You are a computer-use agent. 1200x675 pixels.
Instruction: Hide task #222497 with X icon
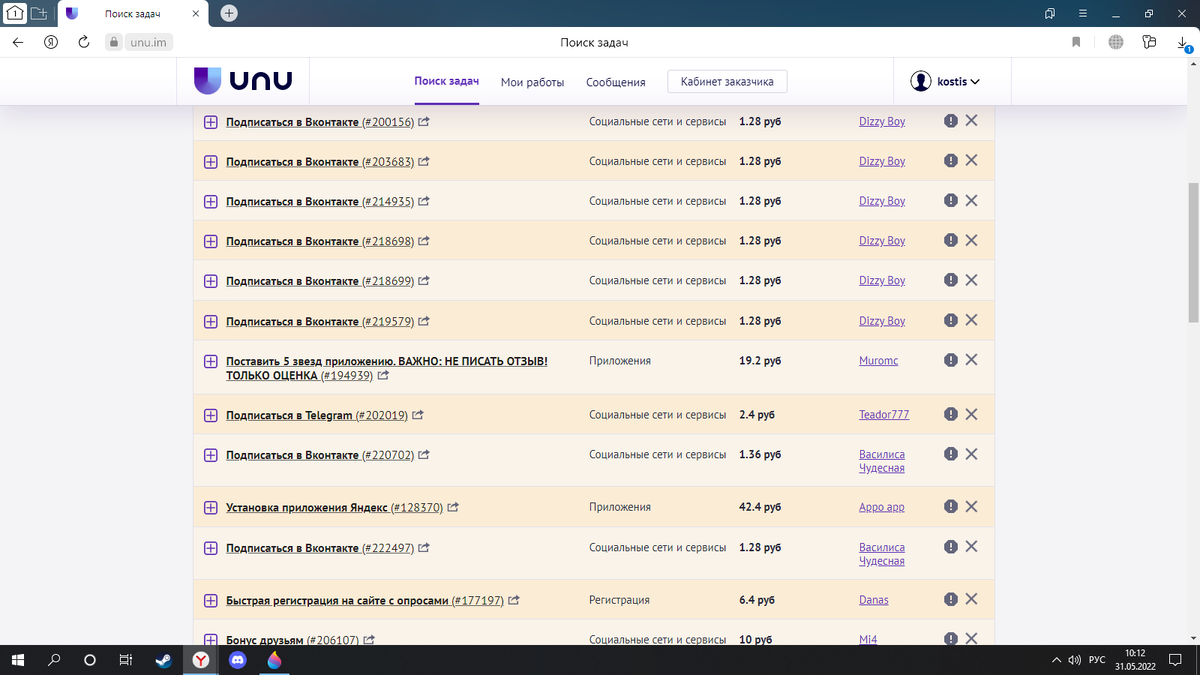[971, 546]
